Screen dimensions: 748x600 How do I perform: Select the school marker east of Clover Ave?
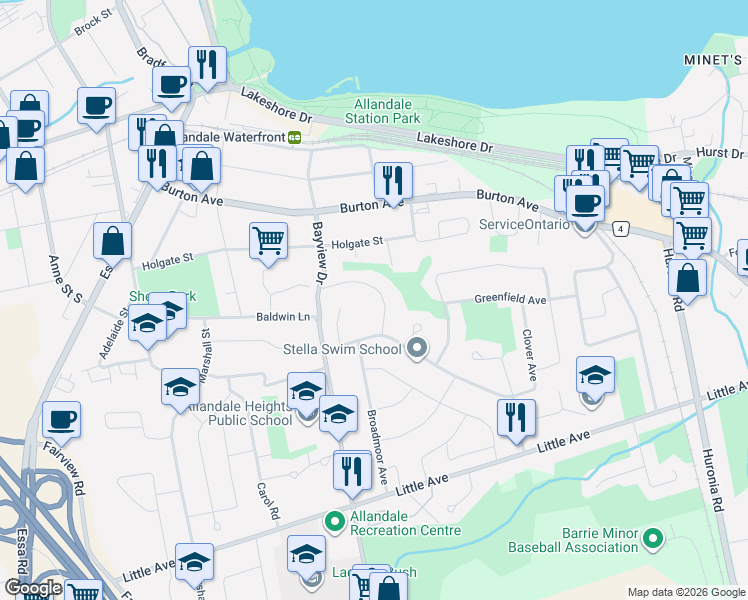pyautogui.click(x=595, y=376)
